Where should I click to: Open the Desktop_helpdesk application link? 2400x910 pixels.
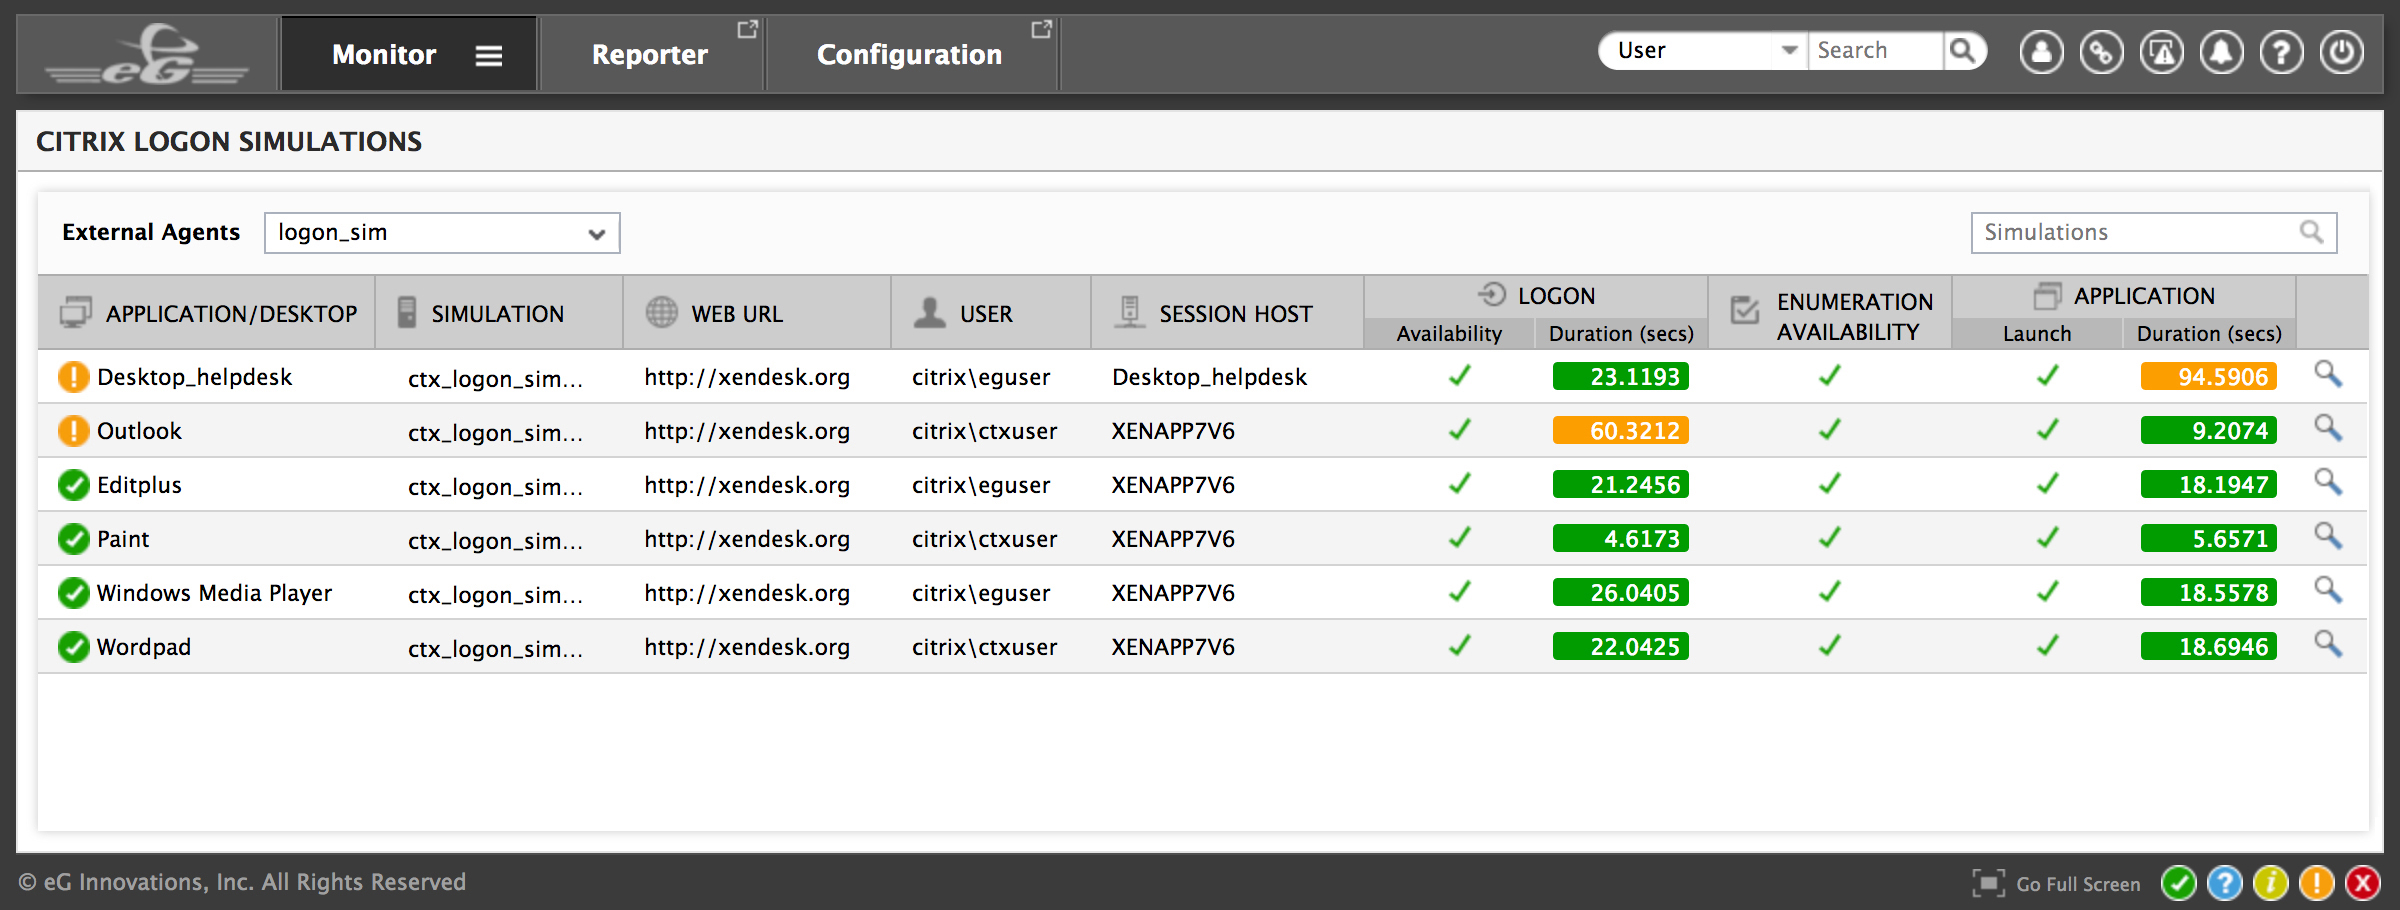point(194,377)
